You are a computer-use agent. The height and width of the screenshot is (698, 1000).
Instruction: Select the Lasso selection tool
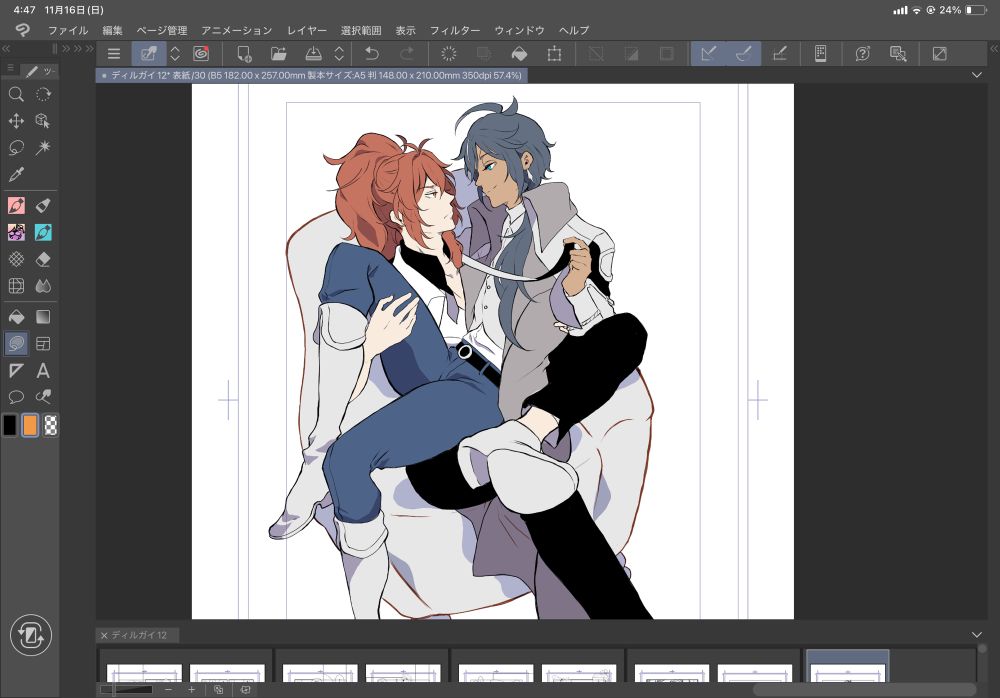click(x=16, y=148)
